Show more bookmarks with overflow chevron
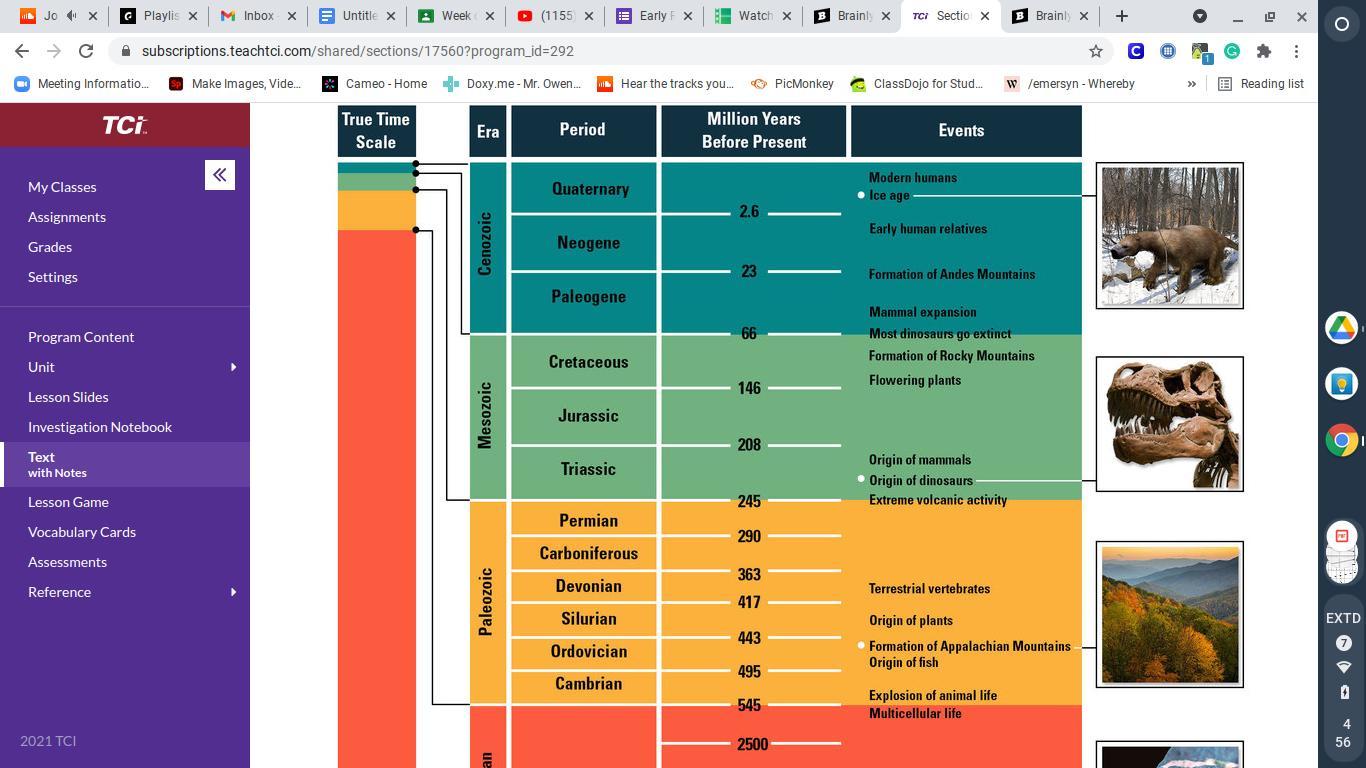 [x=1191, y=84]
